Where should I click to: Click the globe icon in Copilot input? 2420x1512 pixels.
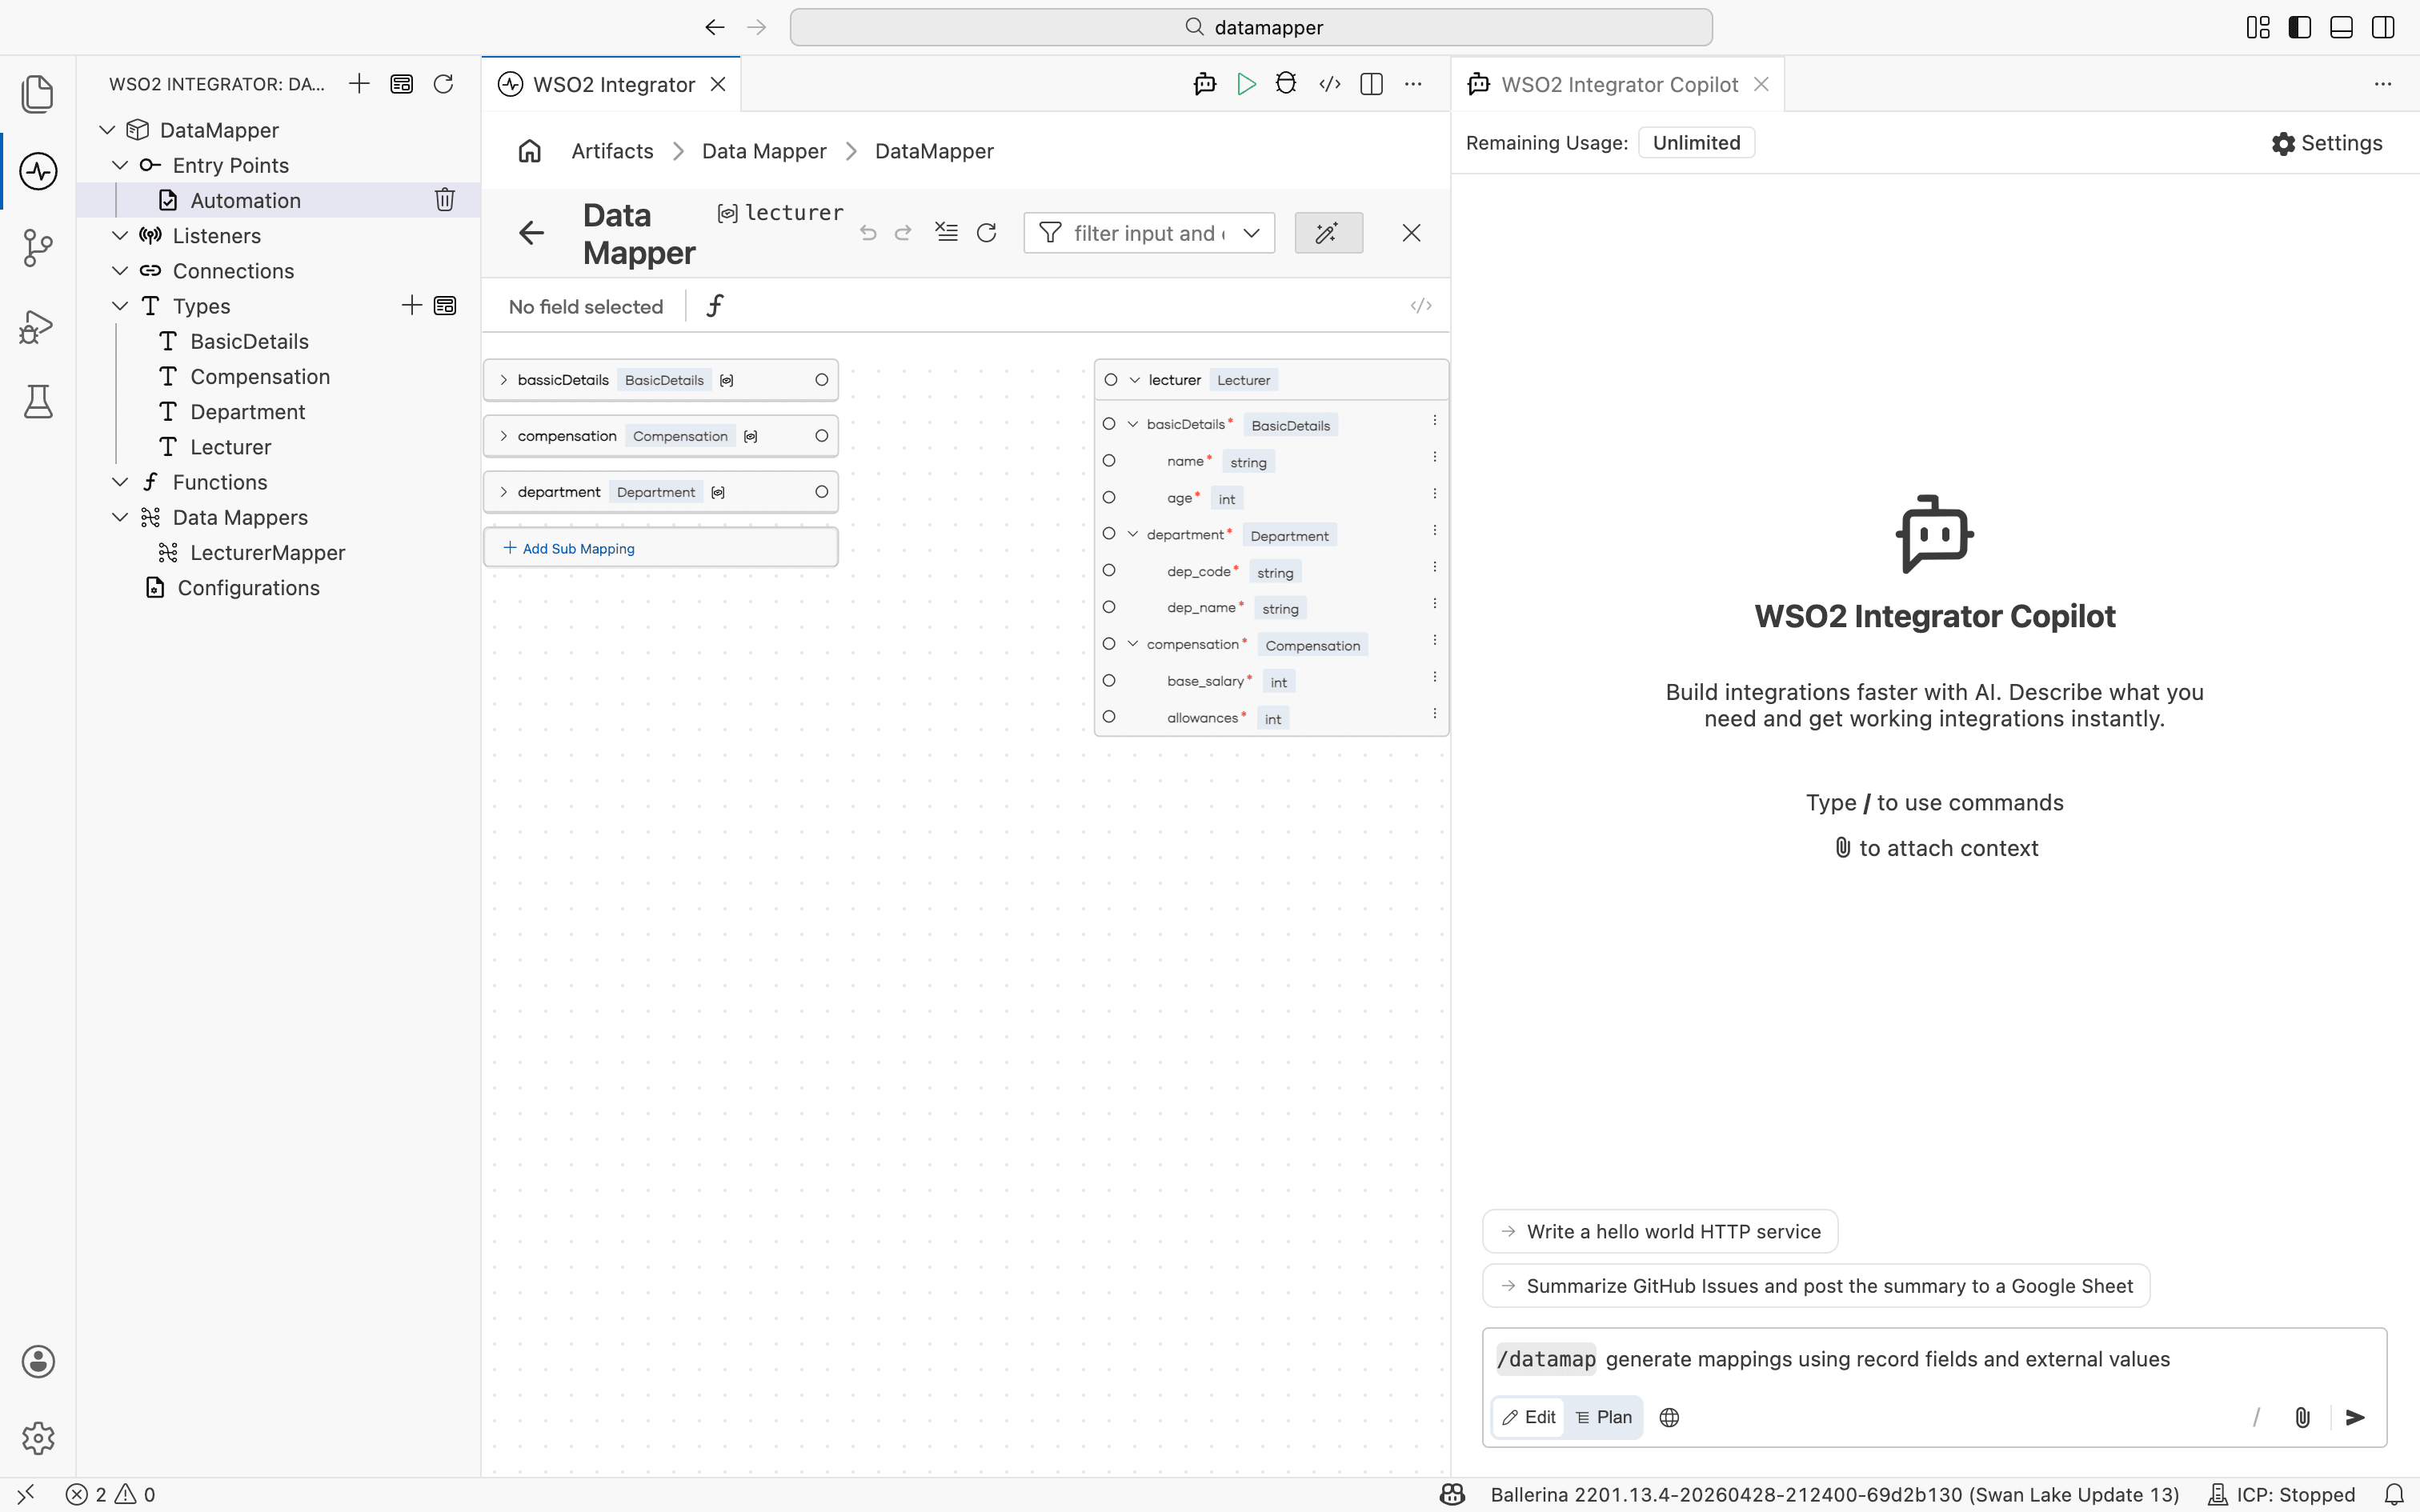[1669, 1417]
